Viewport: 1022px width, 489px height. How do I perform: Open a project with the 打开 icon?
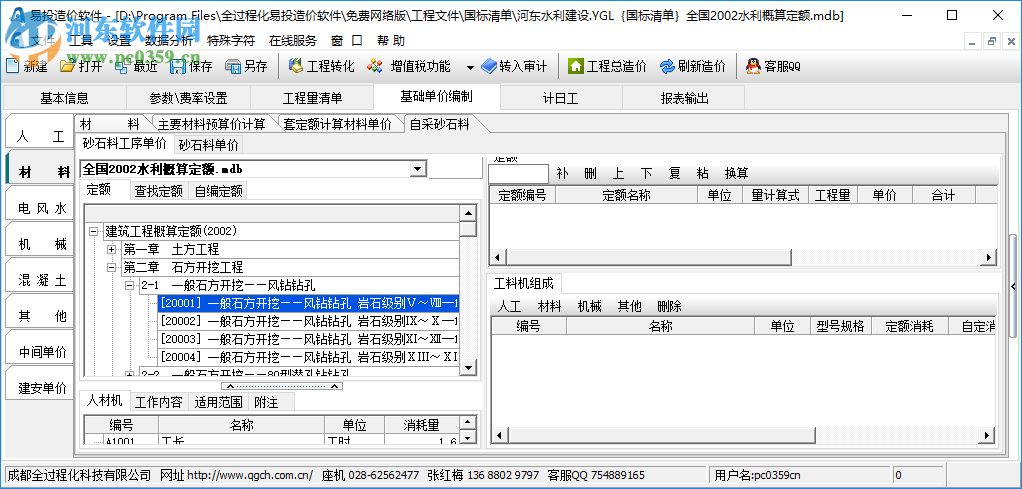click(68, 66)
